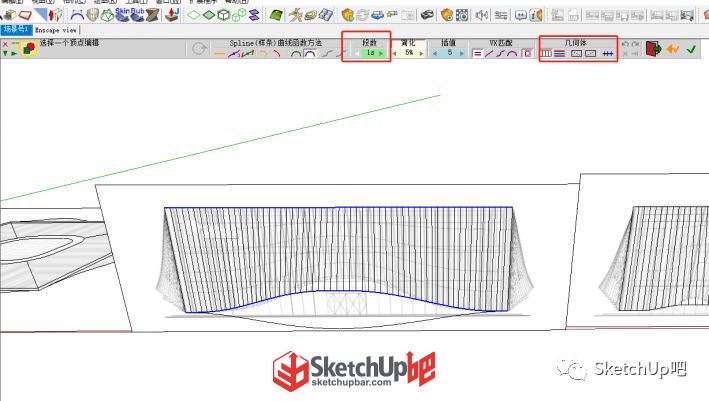The height and width of the screenshot is (401, 709).
Task: Open the sliders settings icon
Action: [x=501, y=15]
